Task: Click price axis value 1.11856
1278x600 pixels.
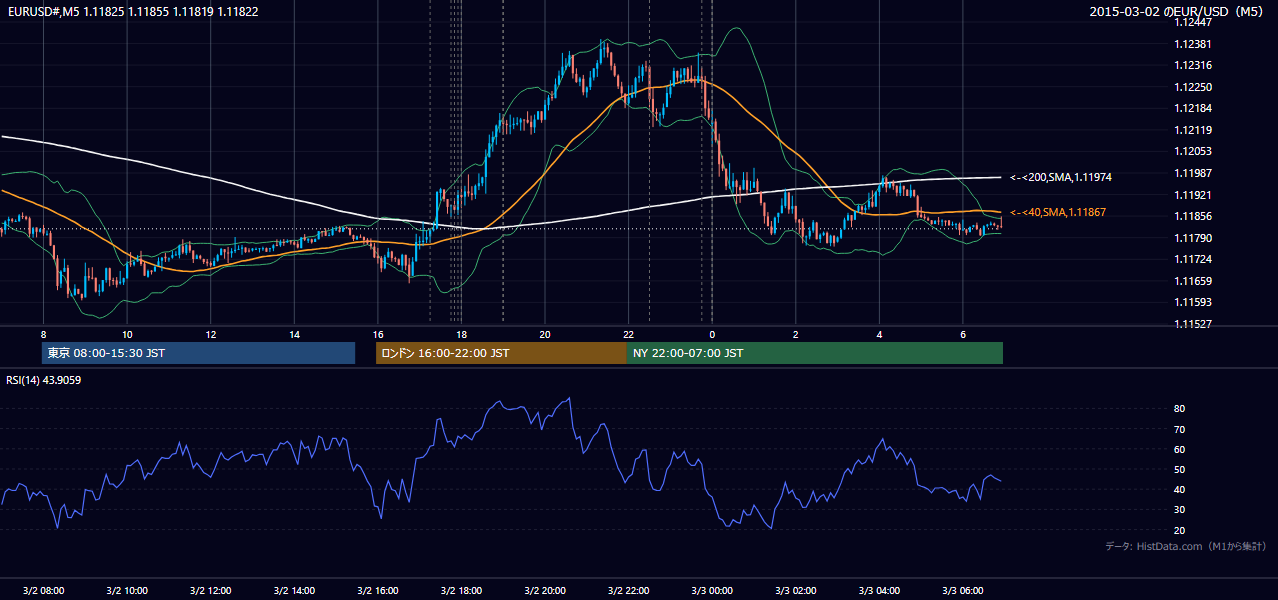Action: [1192, 216]
